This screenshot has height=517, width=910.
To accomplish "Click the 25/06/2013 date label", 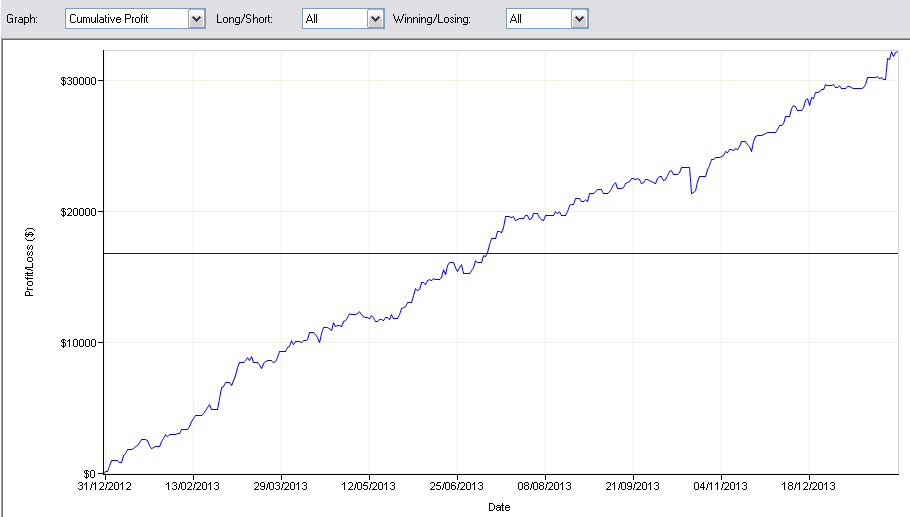I will (x=456, y=486).
